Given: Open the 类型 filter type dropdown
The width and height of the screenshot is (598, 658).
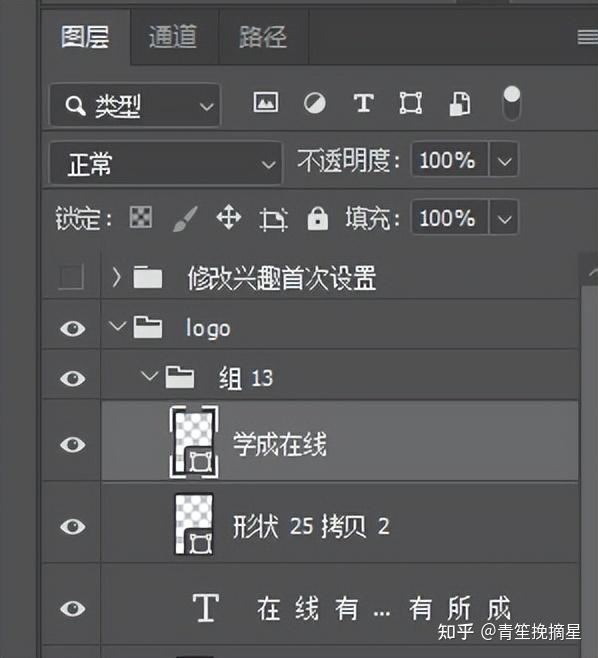Looking at the screenshot, I should [x=135, y=105].
